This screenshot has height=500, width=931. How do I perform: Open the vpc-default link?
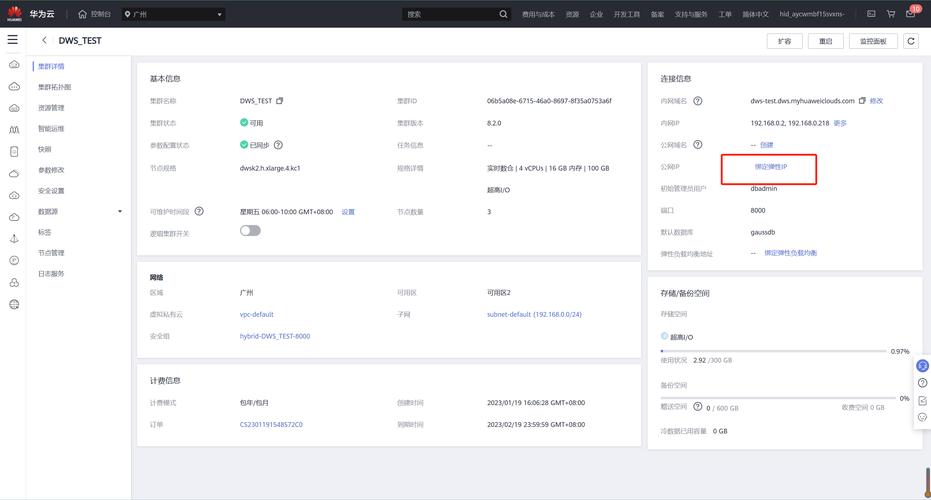pyautogui.click(x=256, y=315)
